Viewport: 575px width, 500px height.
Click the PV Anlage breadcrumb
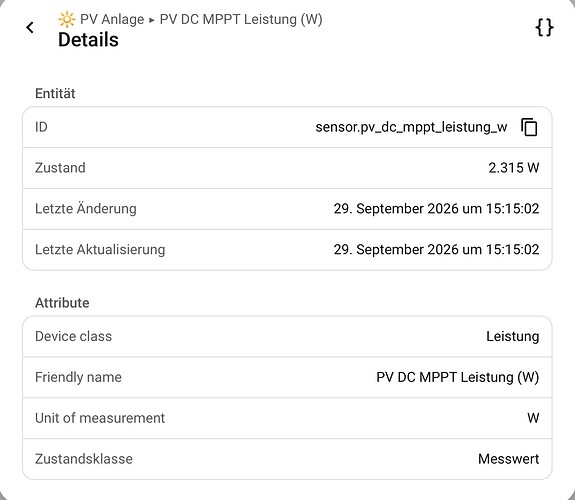click(x=112, y=19)
